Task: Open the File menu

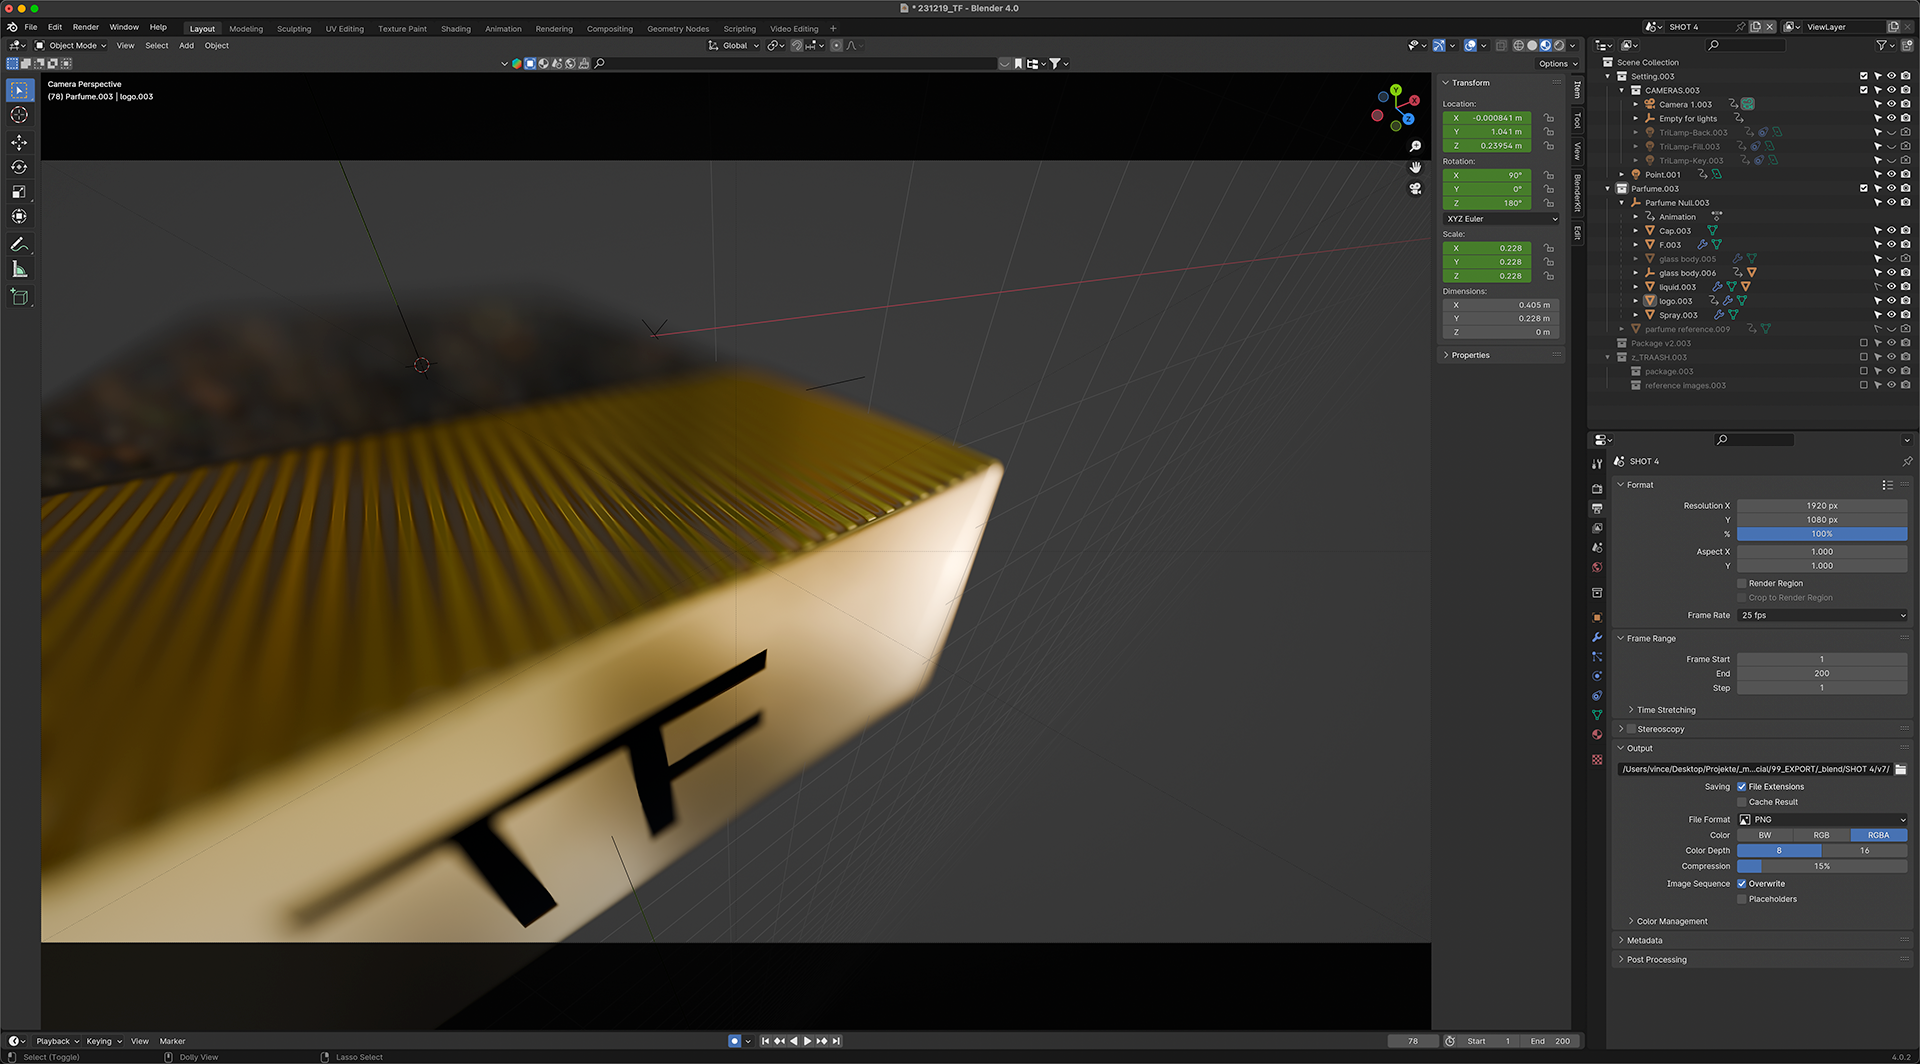Action: [31, 27]
